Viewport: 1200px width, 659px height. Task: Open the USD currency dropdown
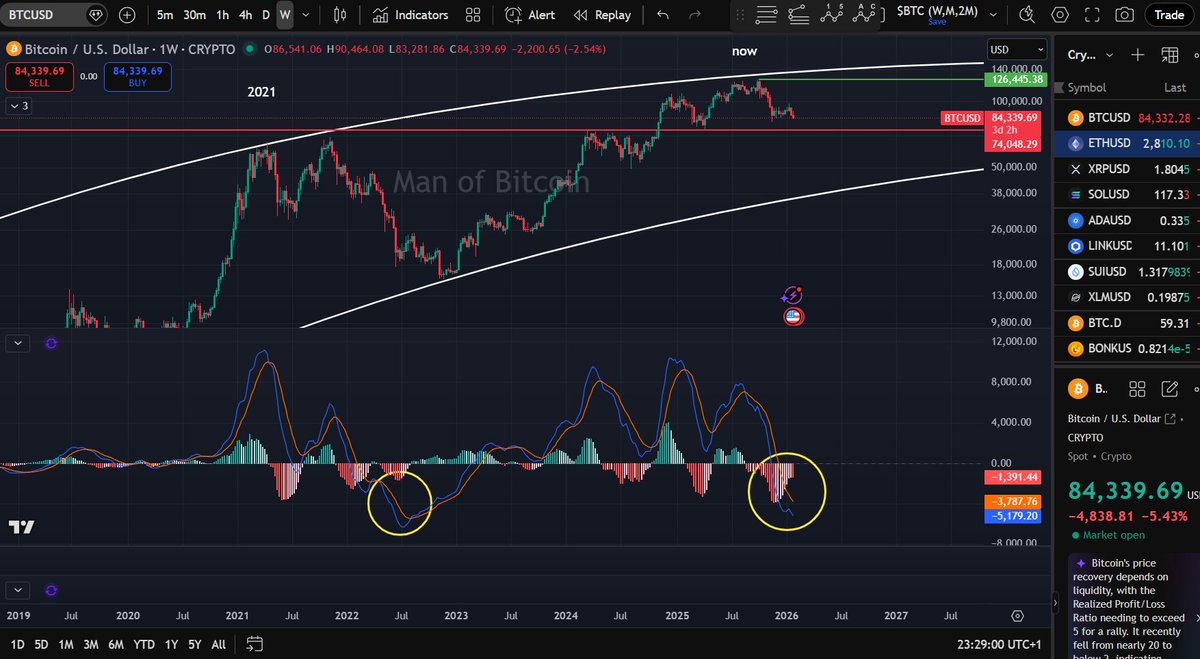coord(1016,48)
